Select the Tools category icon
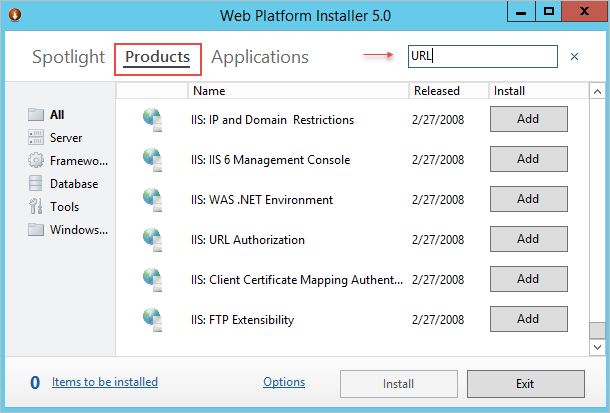Screen dimensions: 610x413 [x=36, y=207]
